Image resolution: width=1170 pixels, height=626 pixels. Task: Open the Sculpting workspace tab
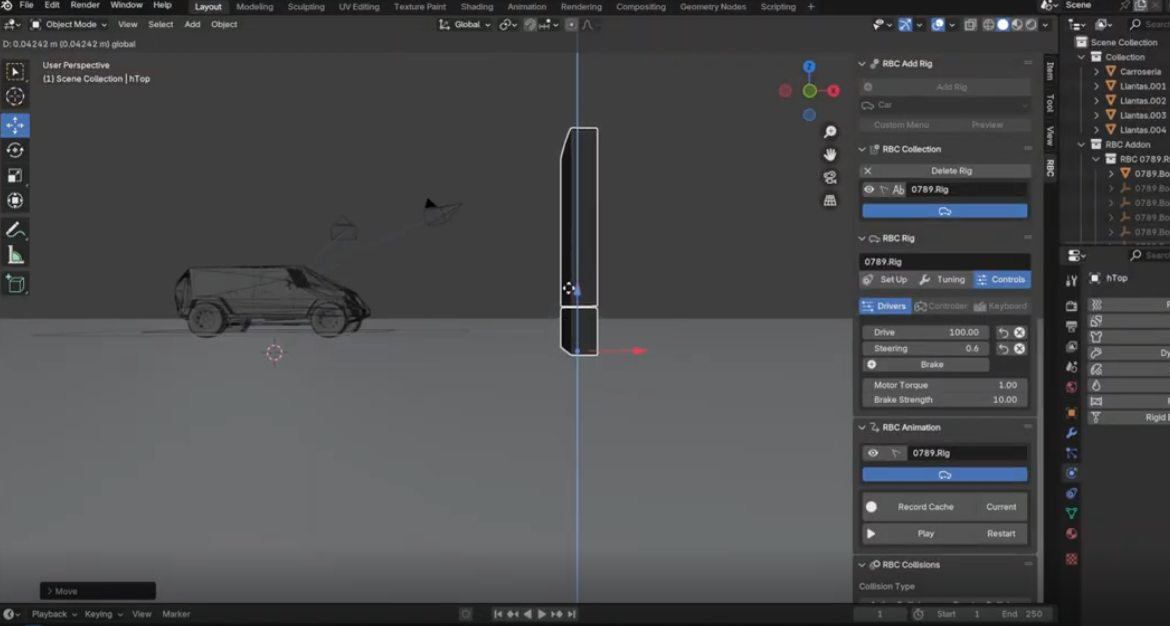305,7
